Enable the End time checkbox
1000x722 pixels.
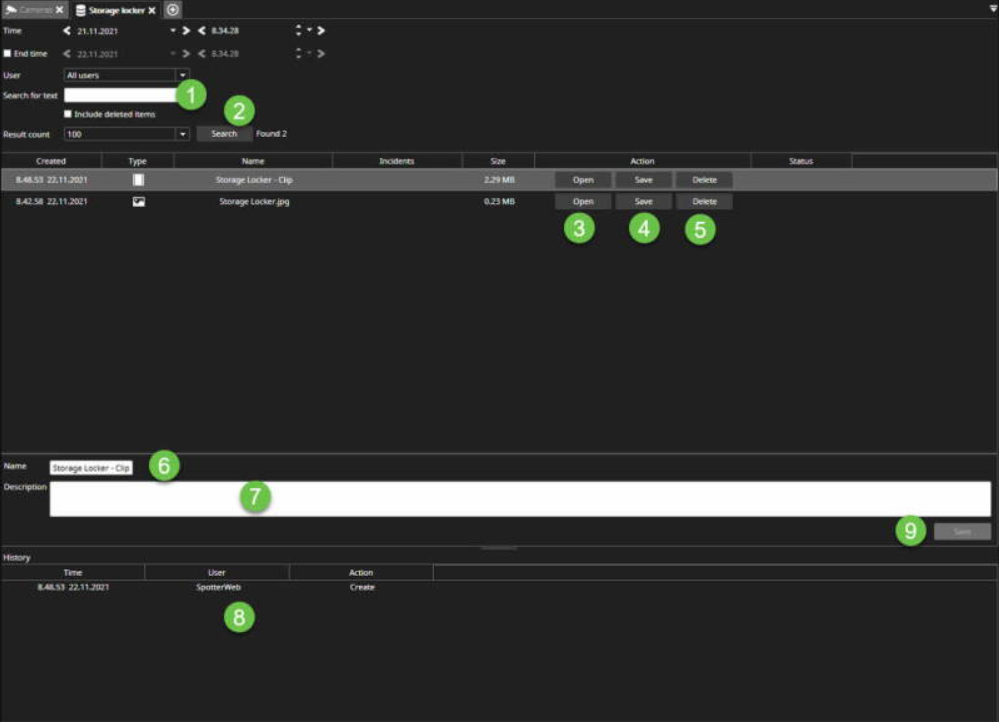point(8,53)
